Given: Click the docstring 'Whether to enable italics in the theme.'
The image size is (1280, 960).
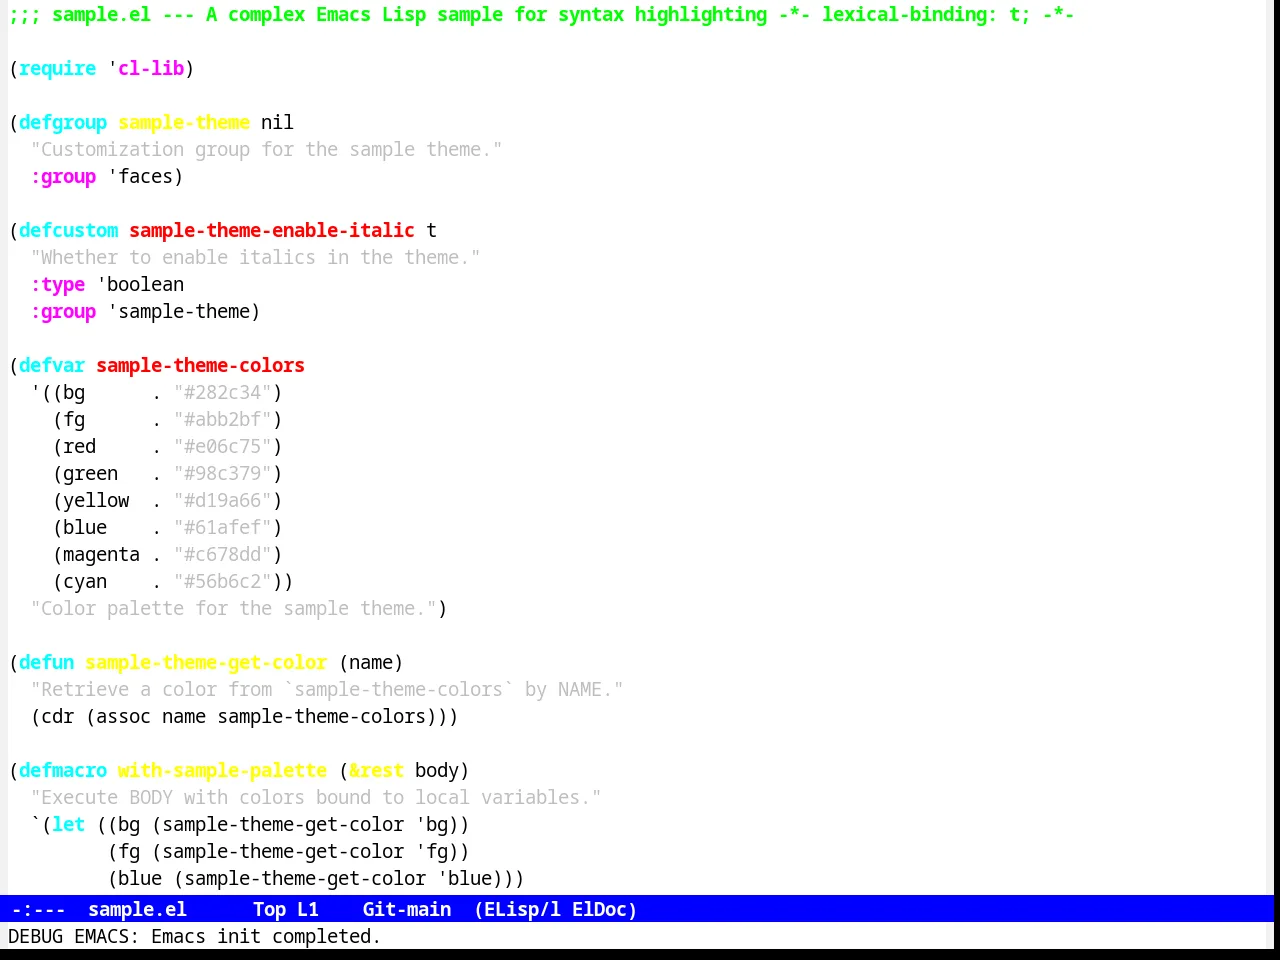Looking at the screenshot, I should click(255, 257).
